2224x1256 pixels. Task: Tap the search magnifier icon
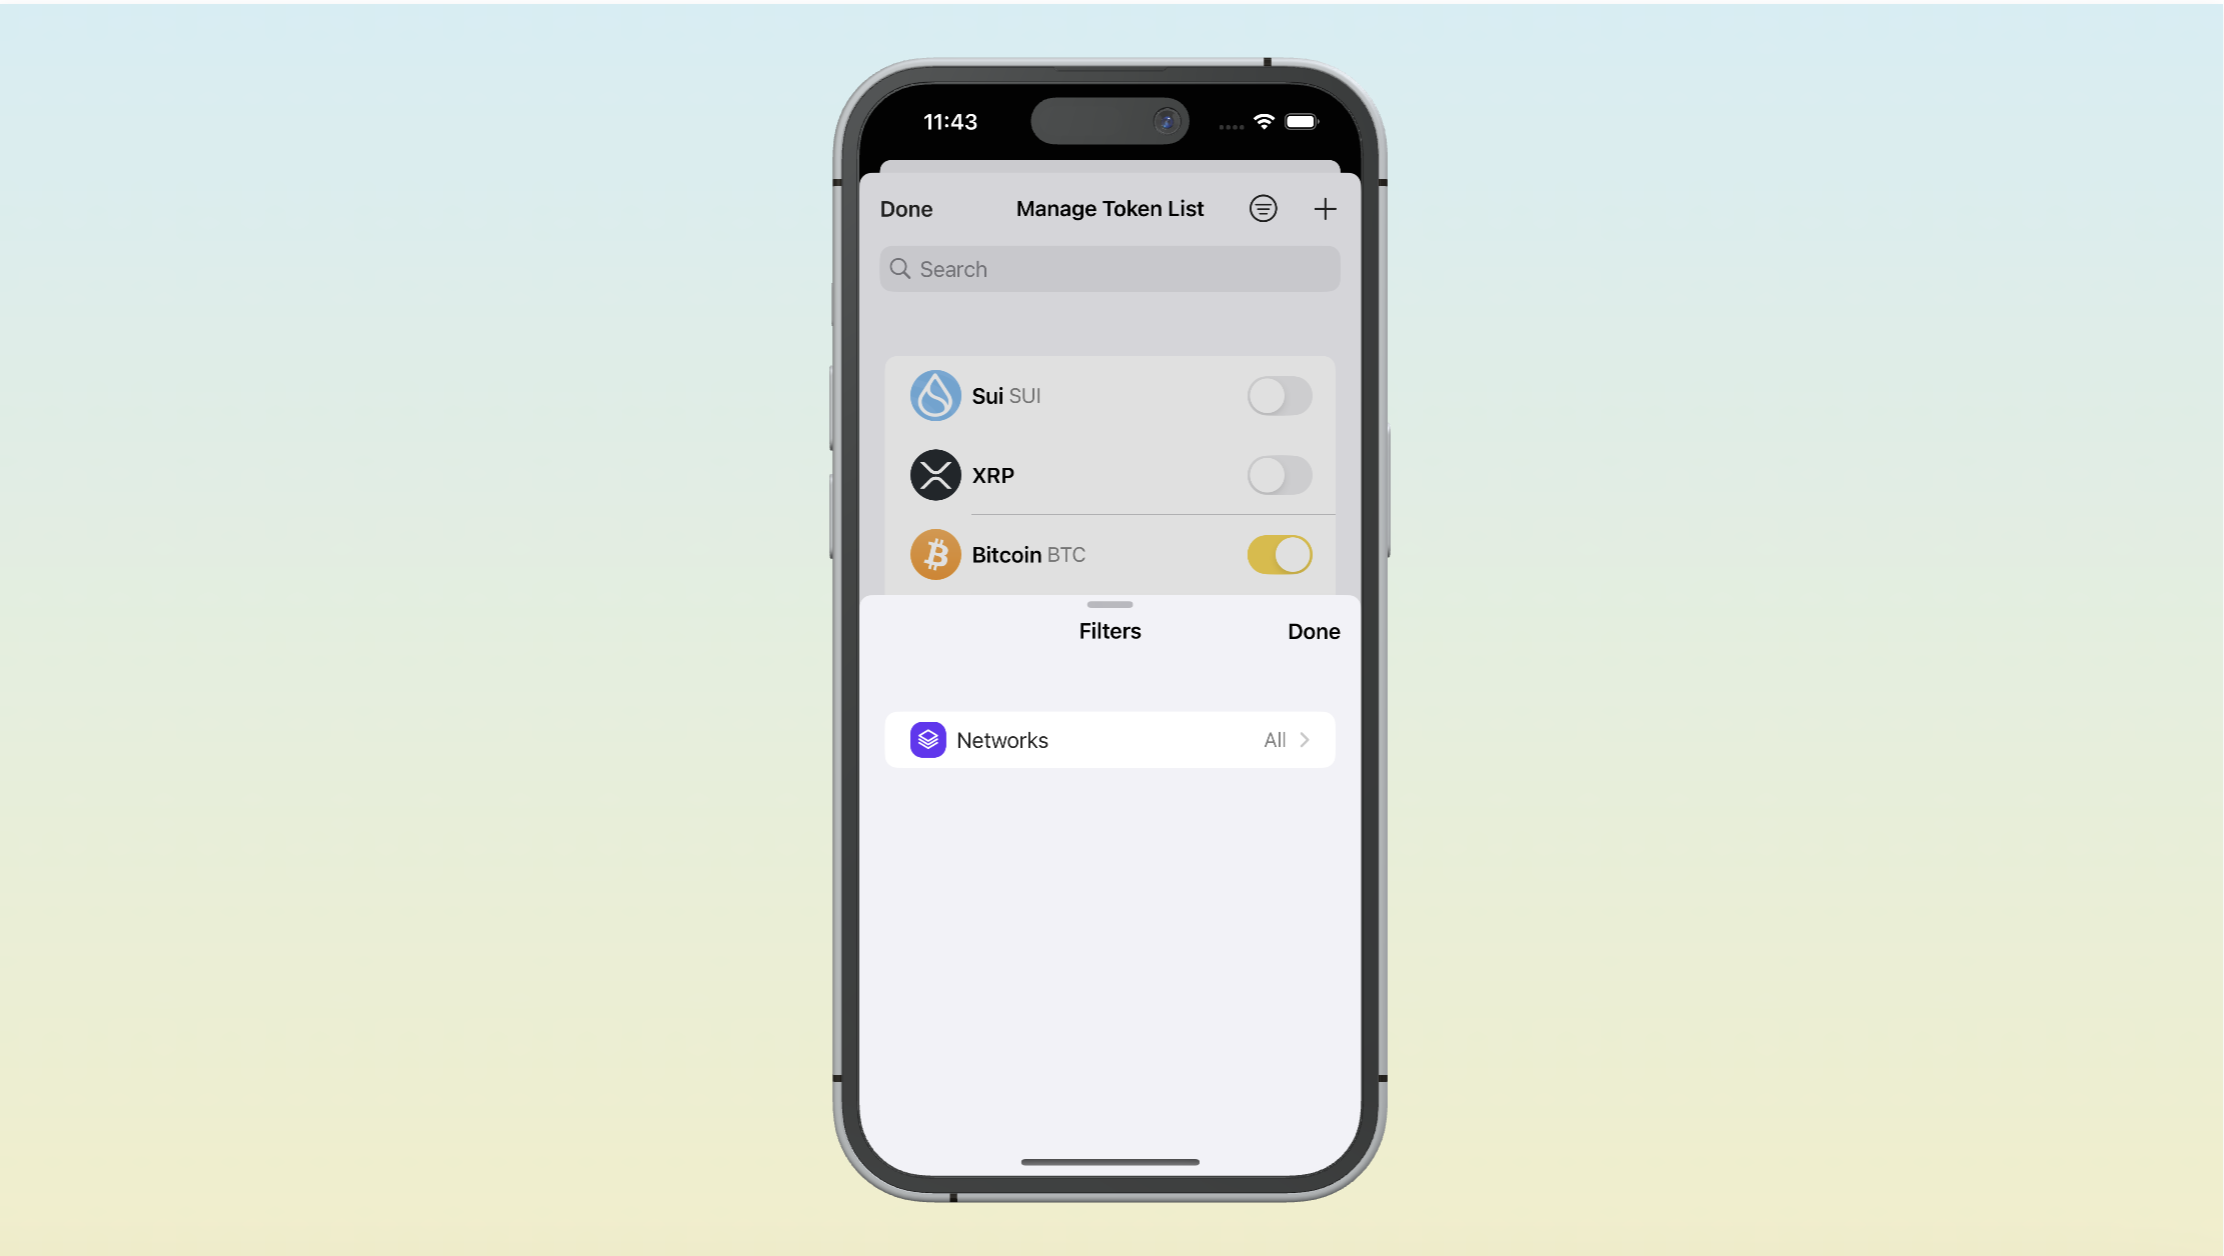point(901,269)
